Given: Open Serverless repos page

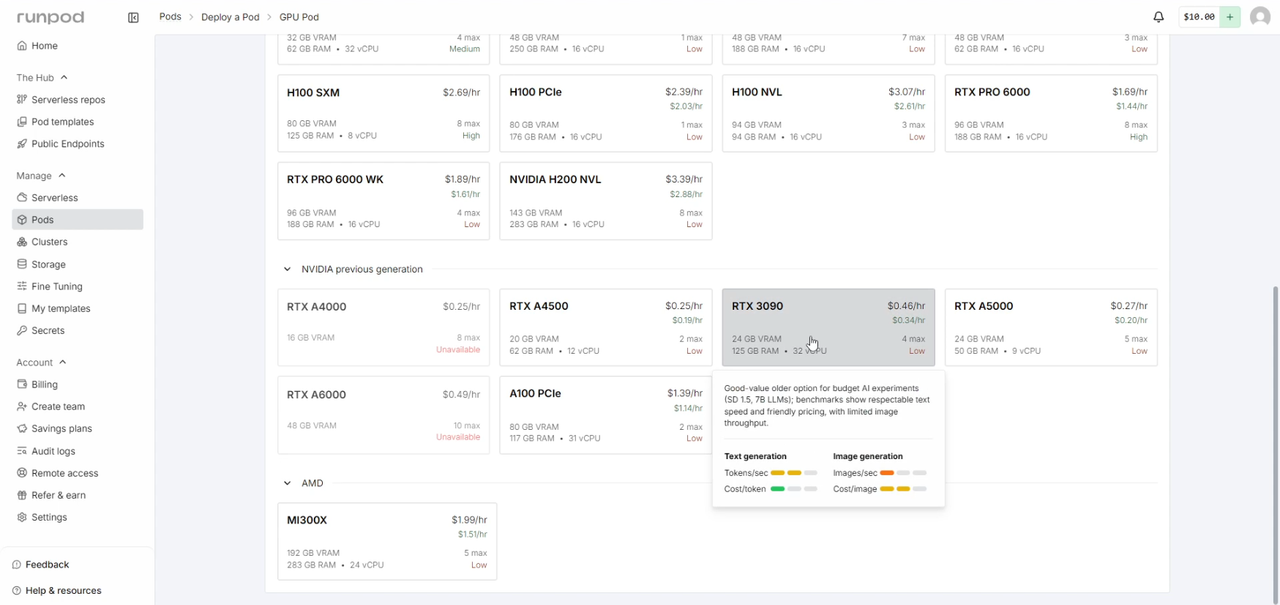Looking at the screenshot, I should [68, 100].
